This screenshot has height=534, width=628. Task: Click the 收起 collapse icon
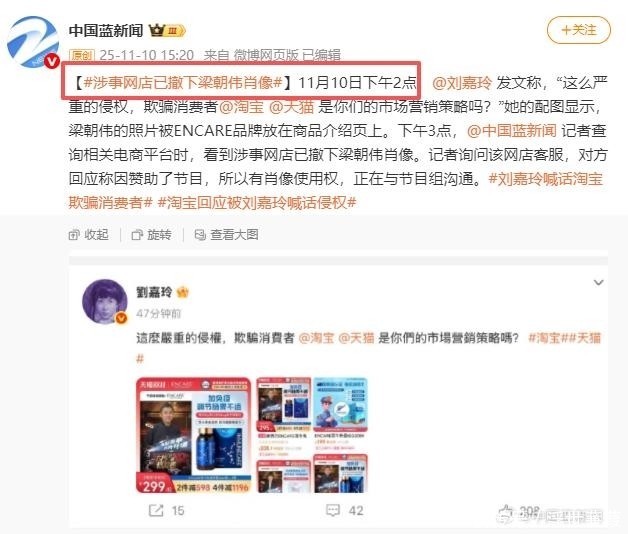[74, 235]
